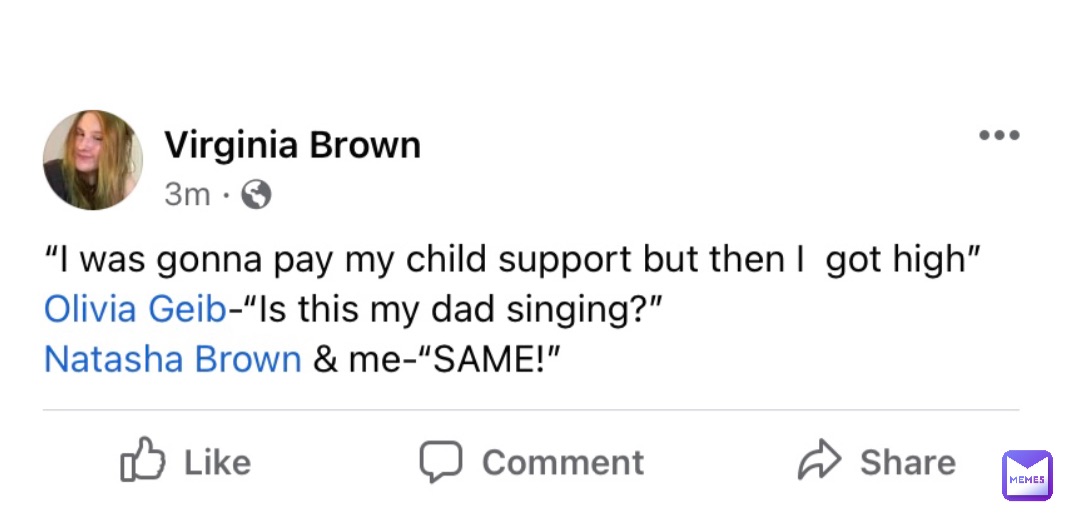Open the purple Memes envelope icon

(x=1026, y=475)
